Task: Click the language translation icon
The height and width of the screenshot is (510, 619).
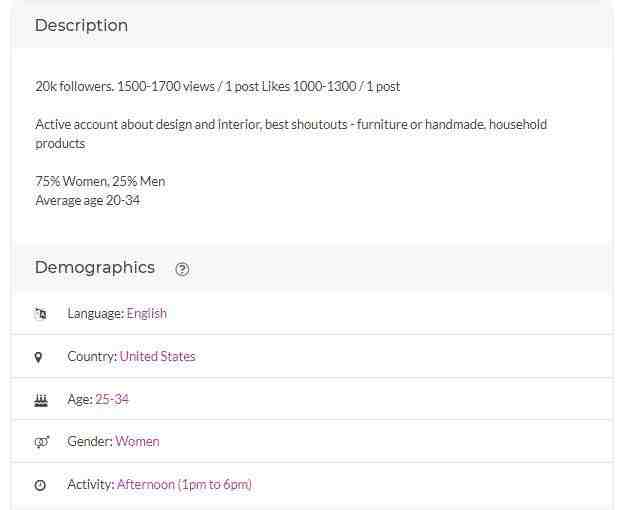Action: 40,314
